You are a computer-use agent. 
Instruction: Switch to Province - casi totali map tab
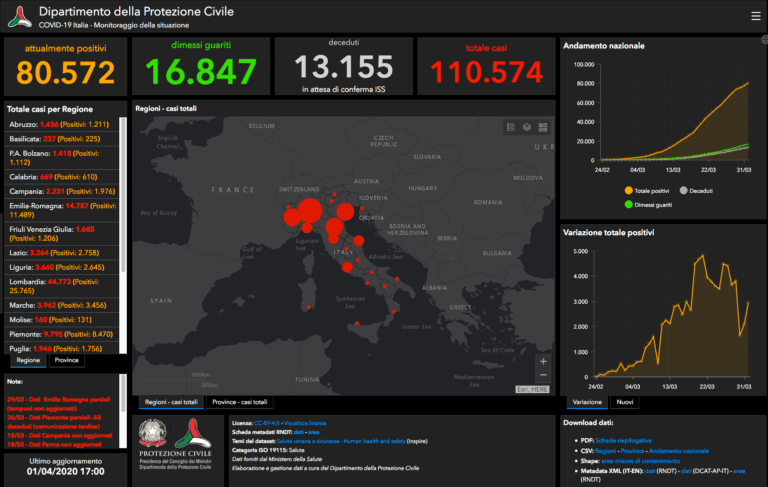coord(240,401)
